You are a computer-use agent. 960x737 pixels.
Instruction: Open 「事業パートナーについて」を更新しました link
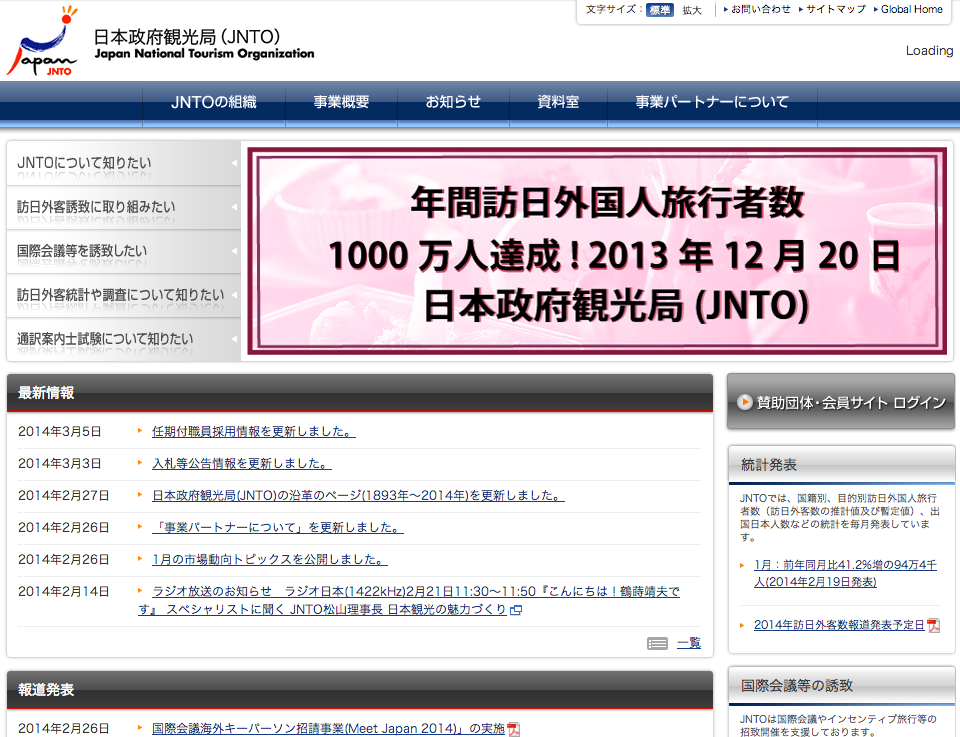tap(278, 527)
